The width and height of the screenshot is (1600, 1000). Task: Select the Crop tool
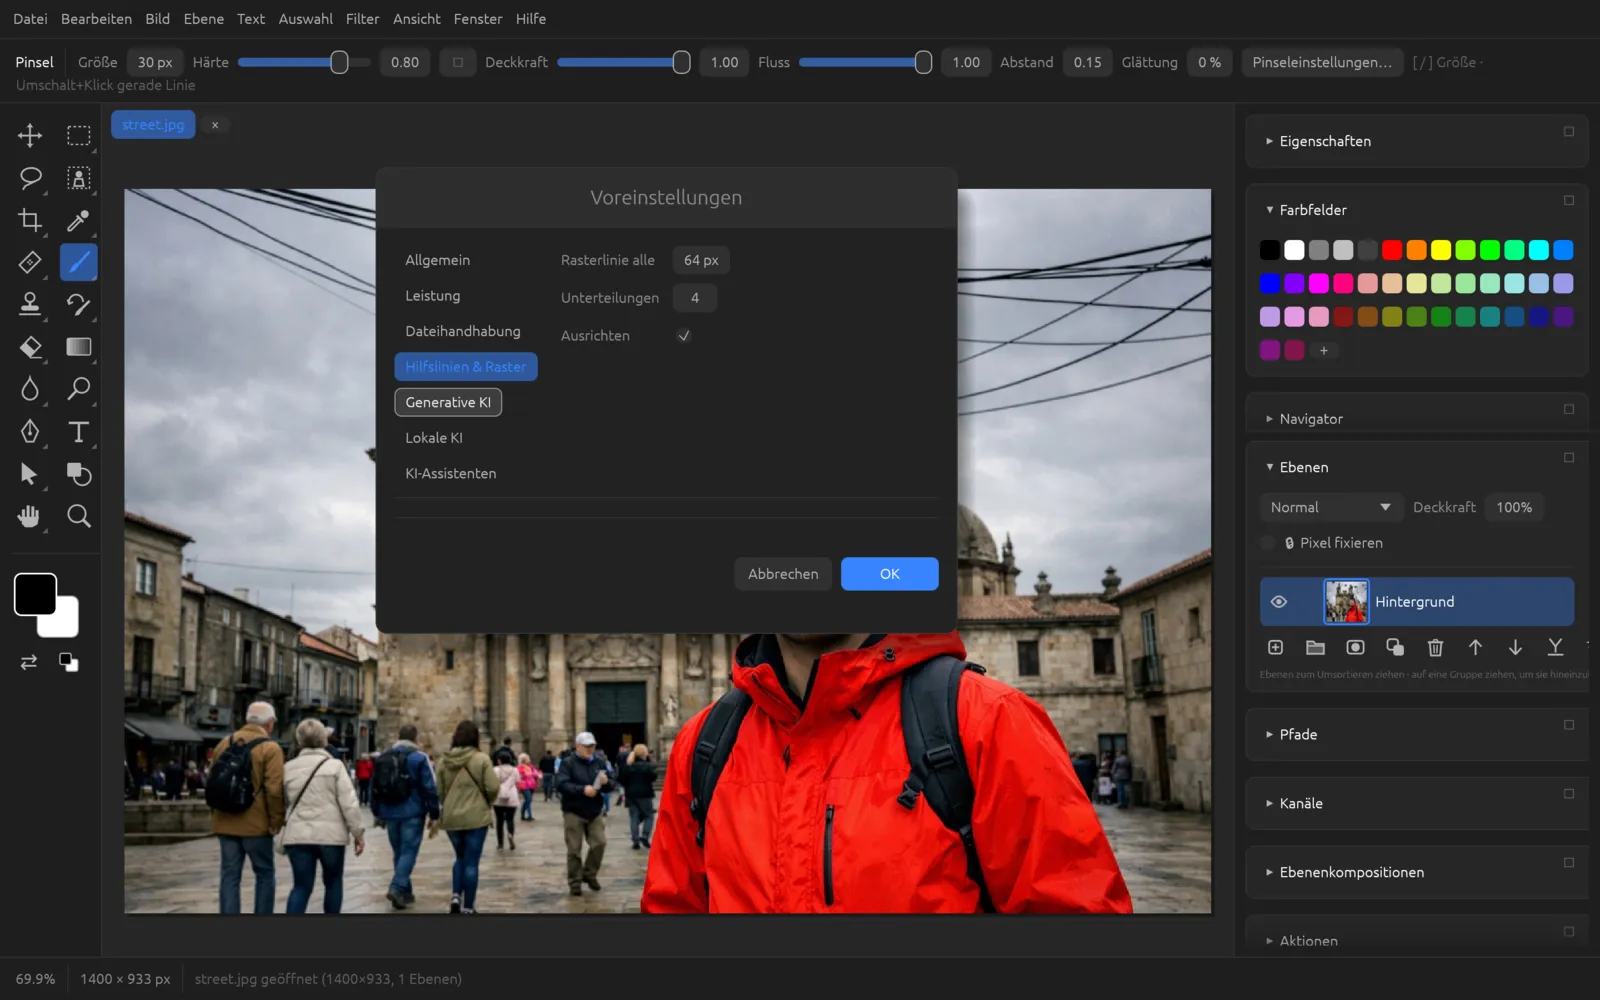(30, 220)
